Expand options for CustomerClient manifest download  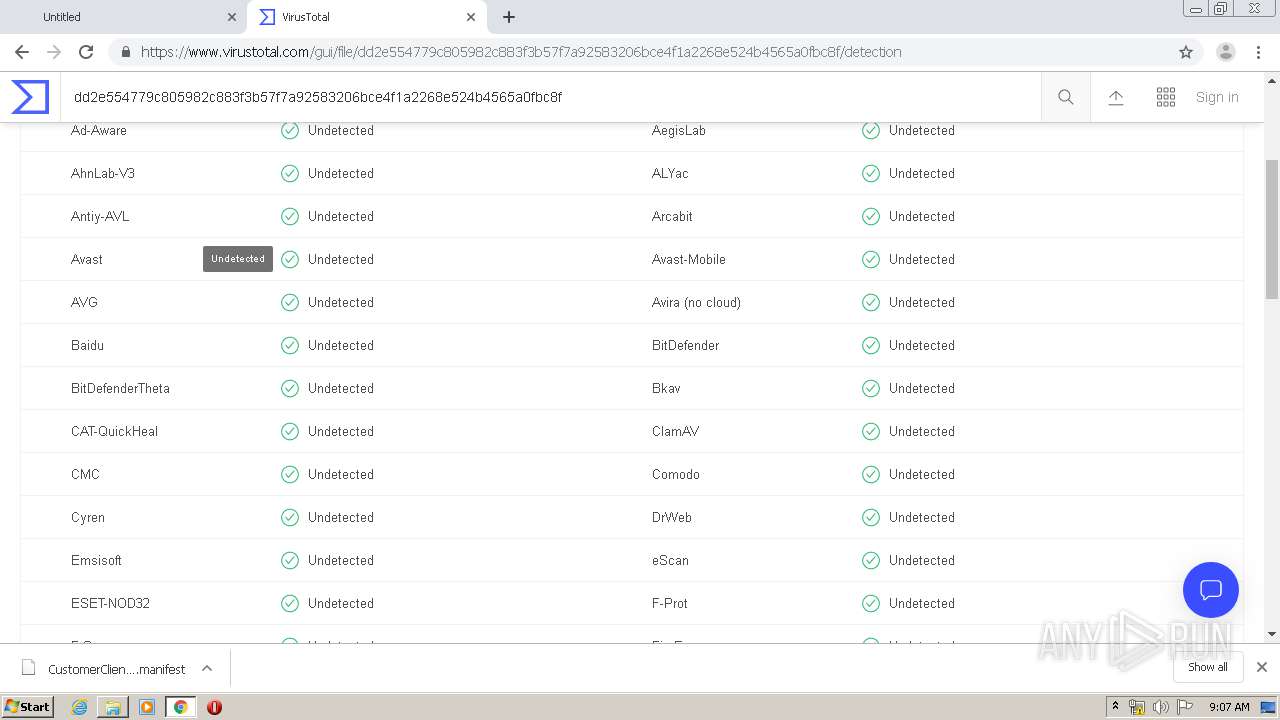click(x=207, y=668)
